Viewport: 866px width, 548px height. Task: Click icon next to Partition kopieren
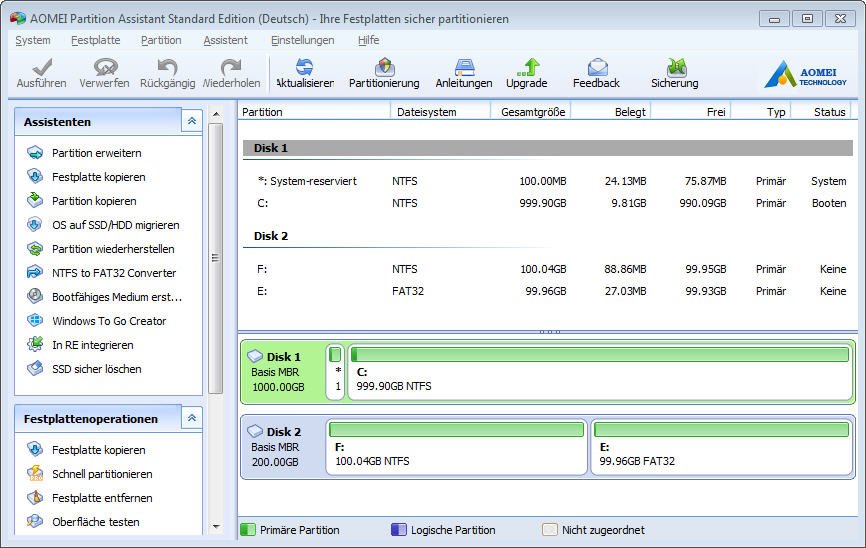pyautogui.click(x=35, y=200)
